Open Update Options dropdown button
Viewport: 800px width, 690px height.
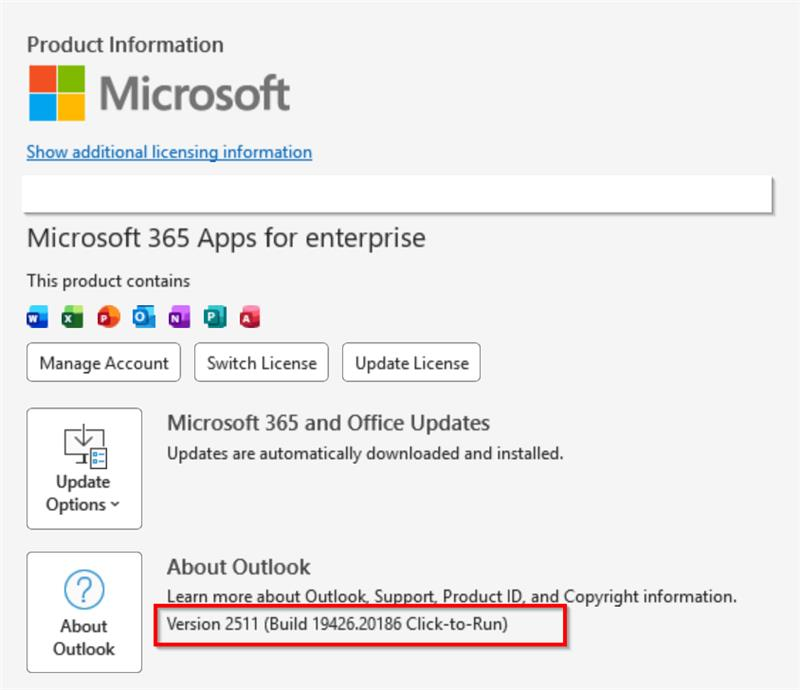click(84, 469)
